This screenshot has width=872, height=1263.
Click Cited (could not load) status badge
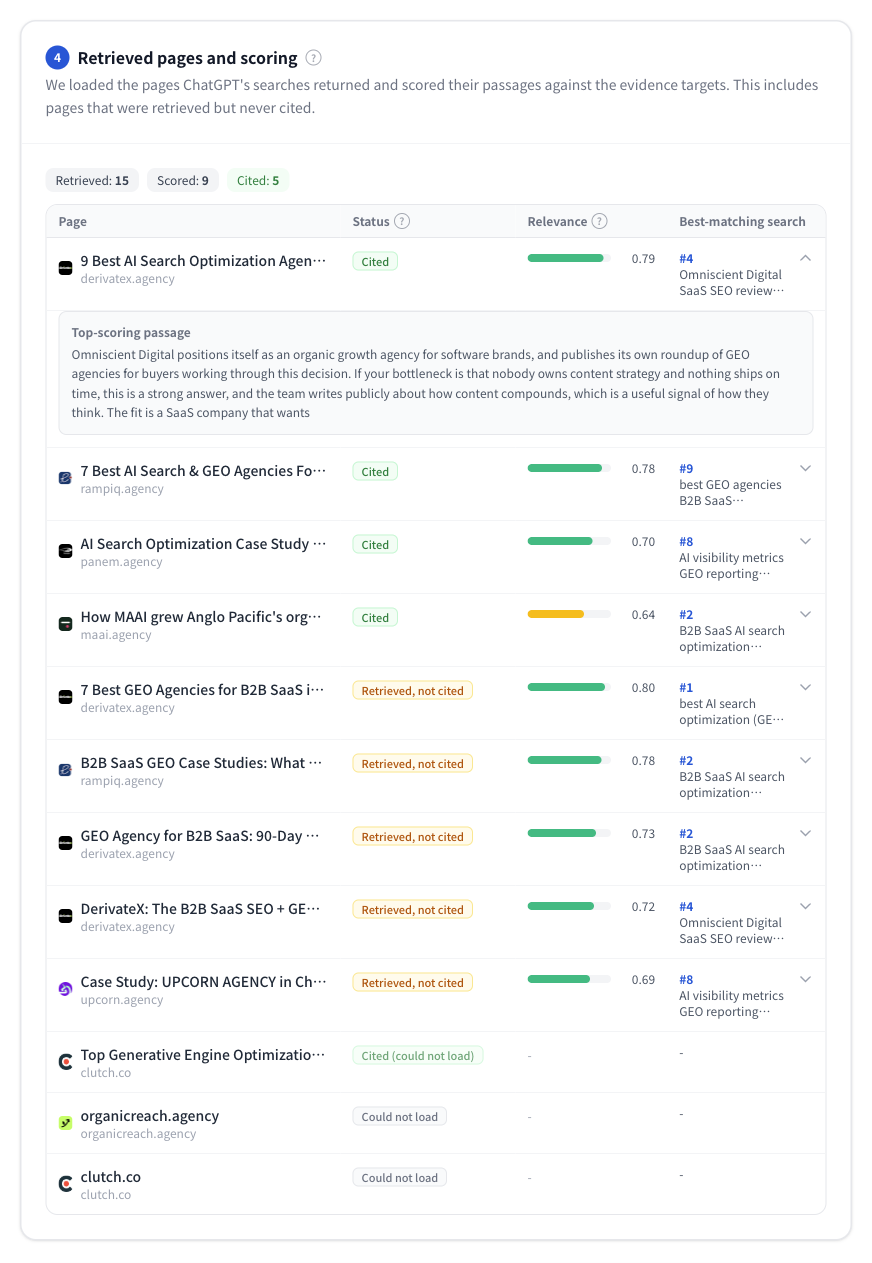coord(418,1055)
